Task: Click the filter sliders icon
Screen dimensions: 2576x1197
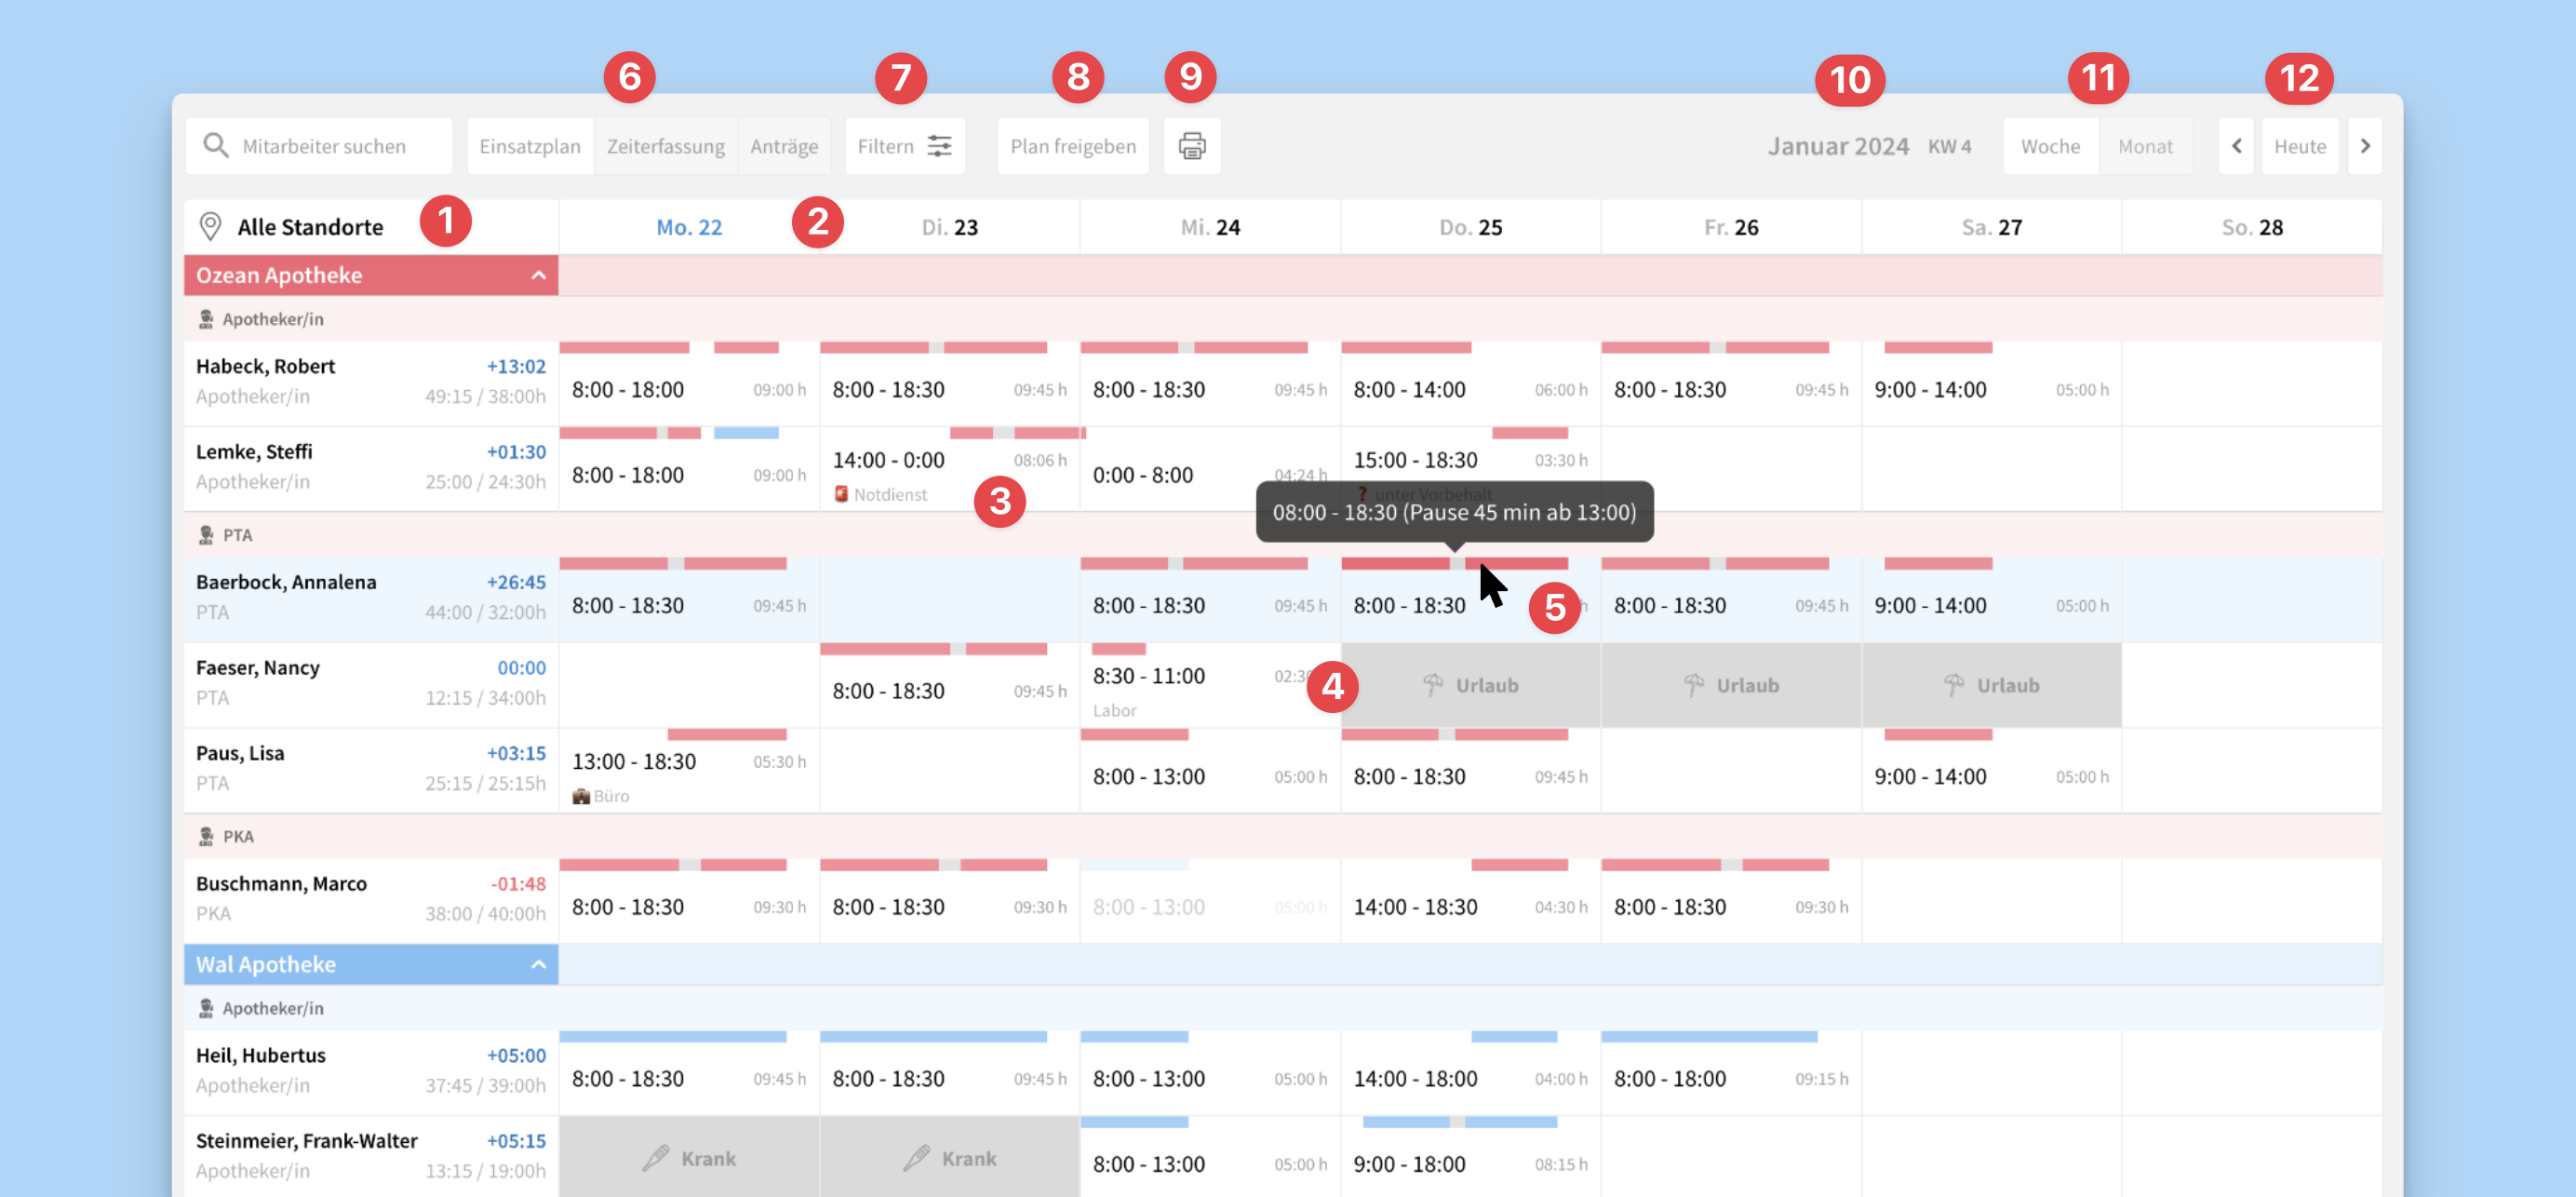Action: [x=939, y=146]
